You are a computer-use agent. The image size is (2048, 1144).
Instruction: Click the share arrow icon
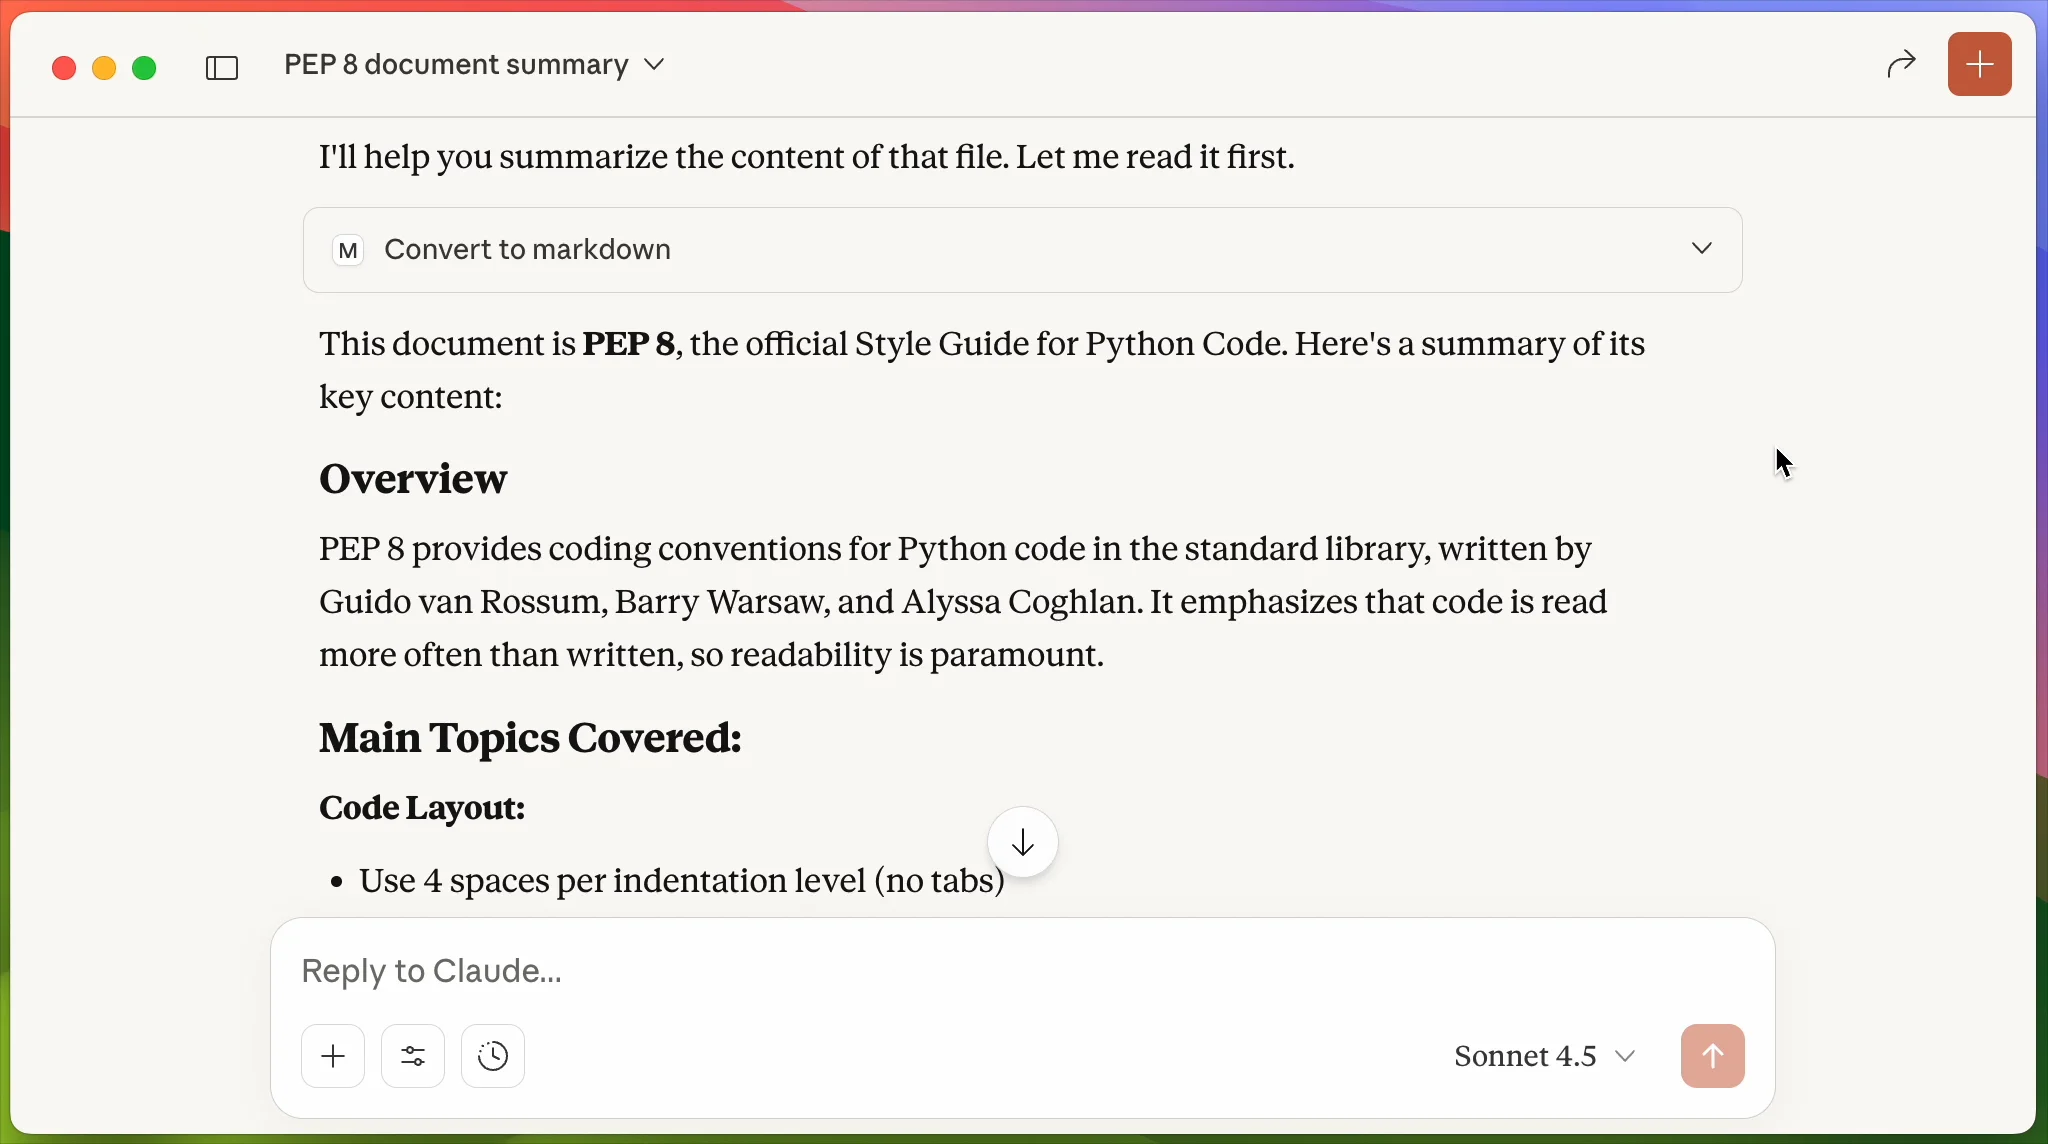click(x=1900, y=65)
